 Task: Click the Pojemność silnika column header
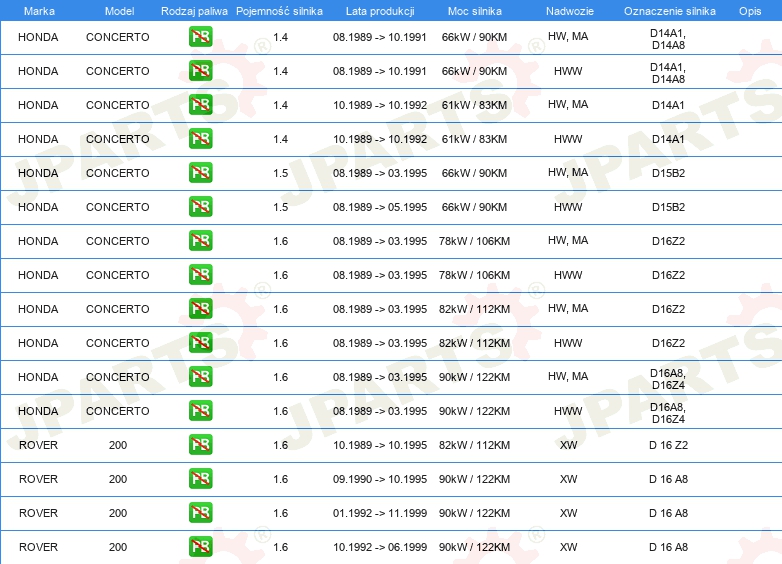tap(279, 11)
